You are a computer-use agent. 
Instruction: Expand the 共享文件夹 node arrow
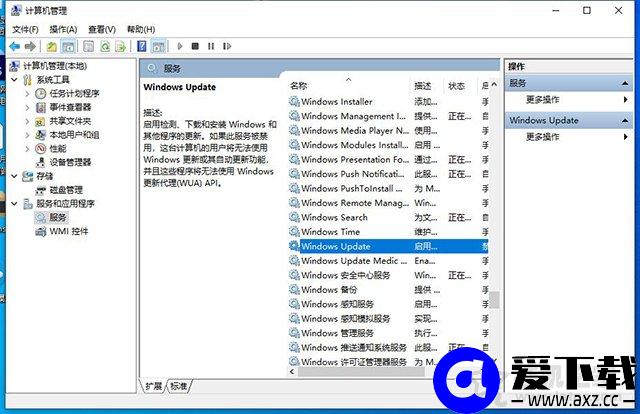(x=27, y=121)
